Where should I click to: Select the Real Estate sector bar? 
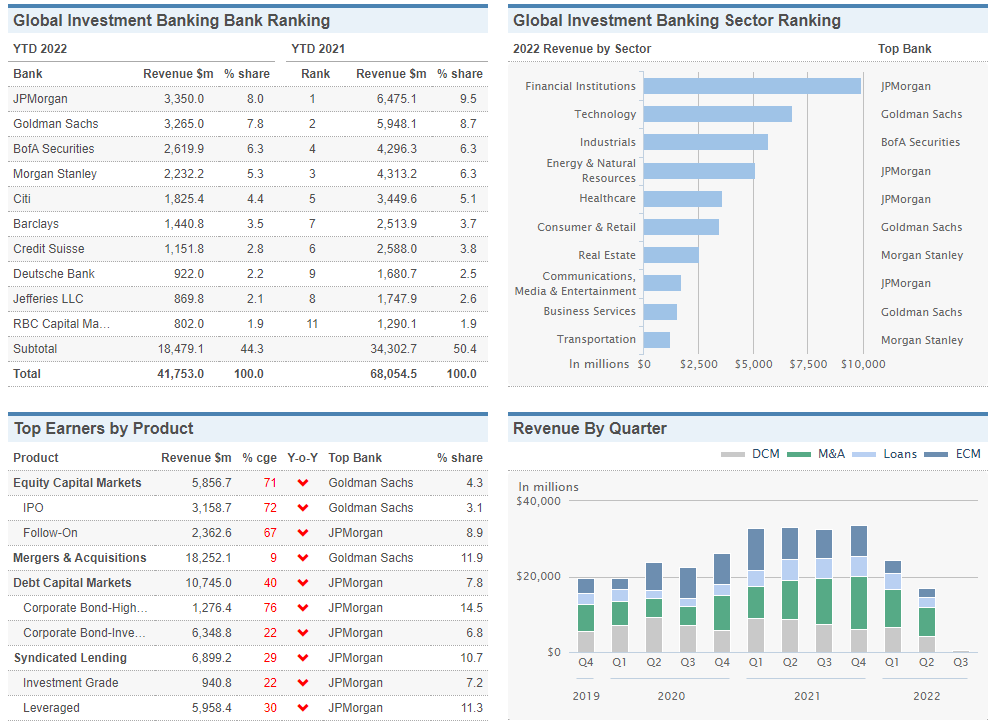point(671,255)
